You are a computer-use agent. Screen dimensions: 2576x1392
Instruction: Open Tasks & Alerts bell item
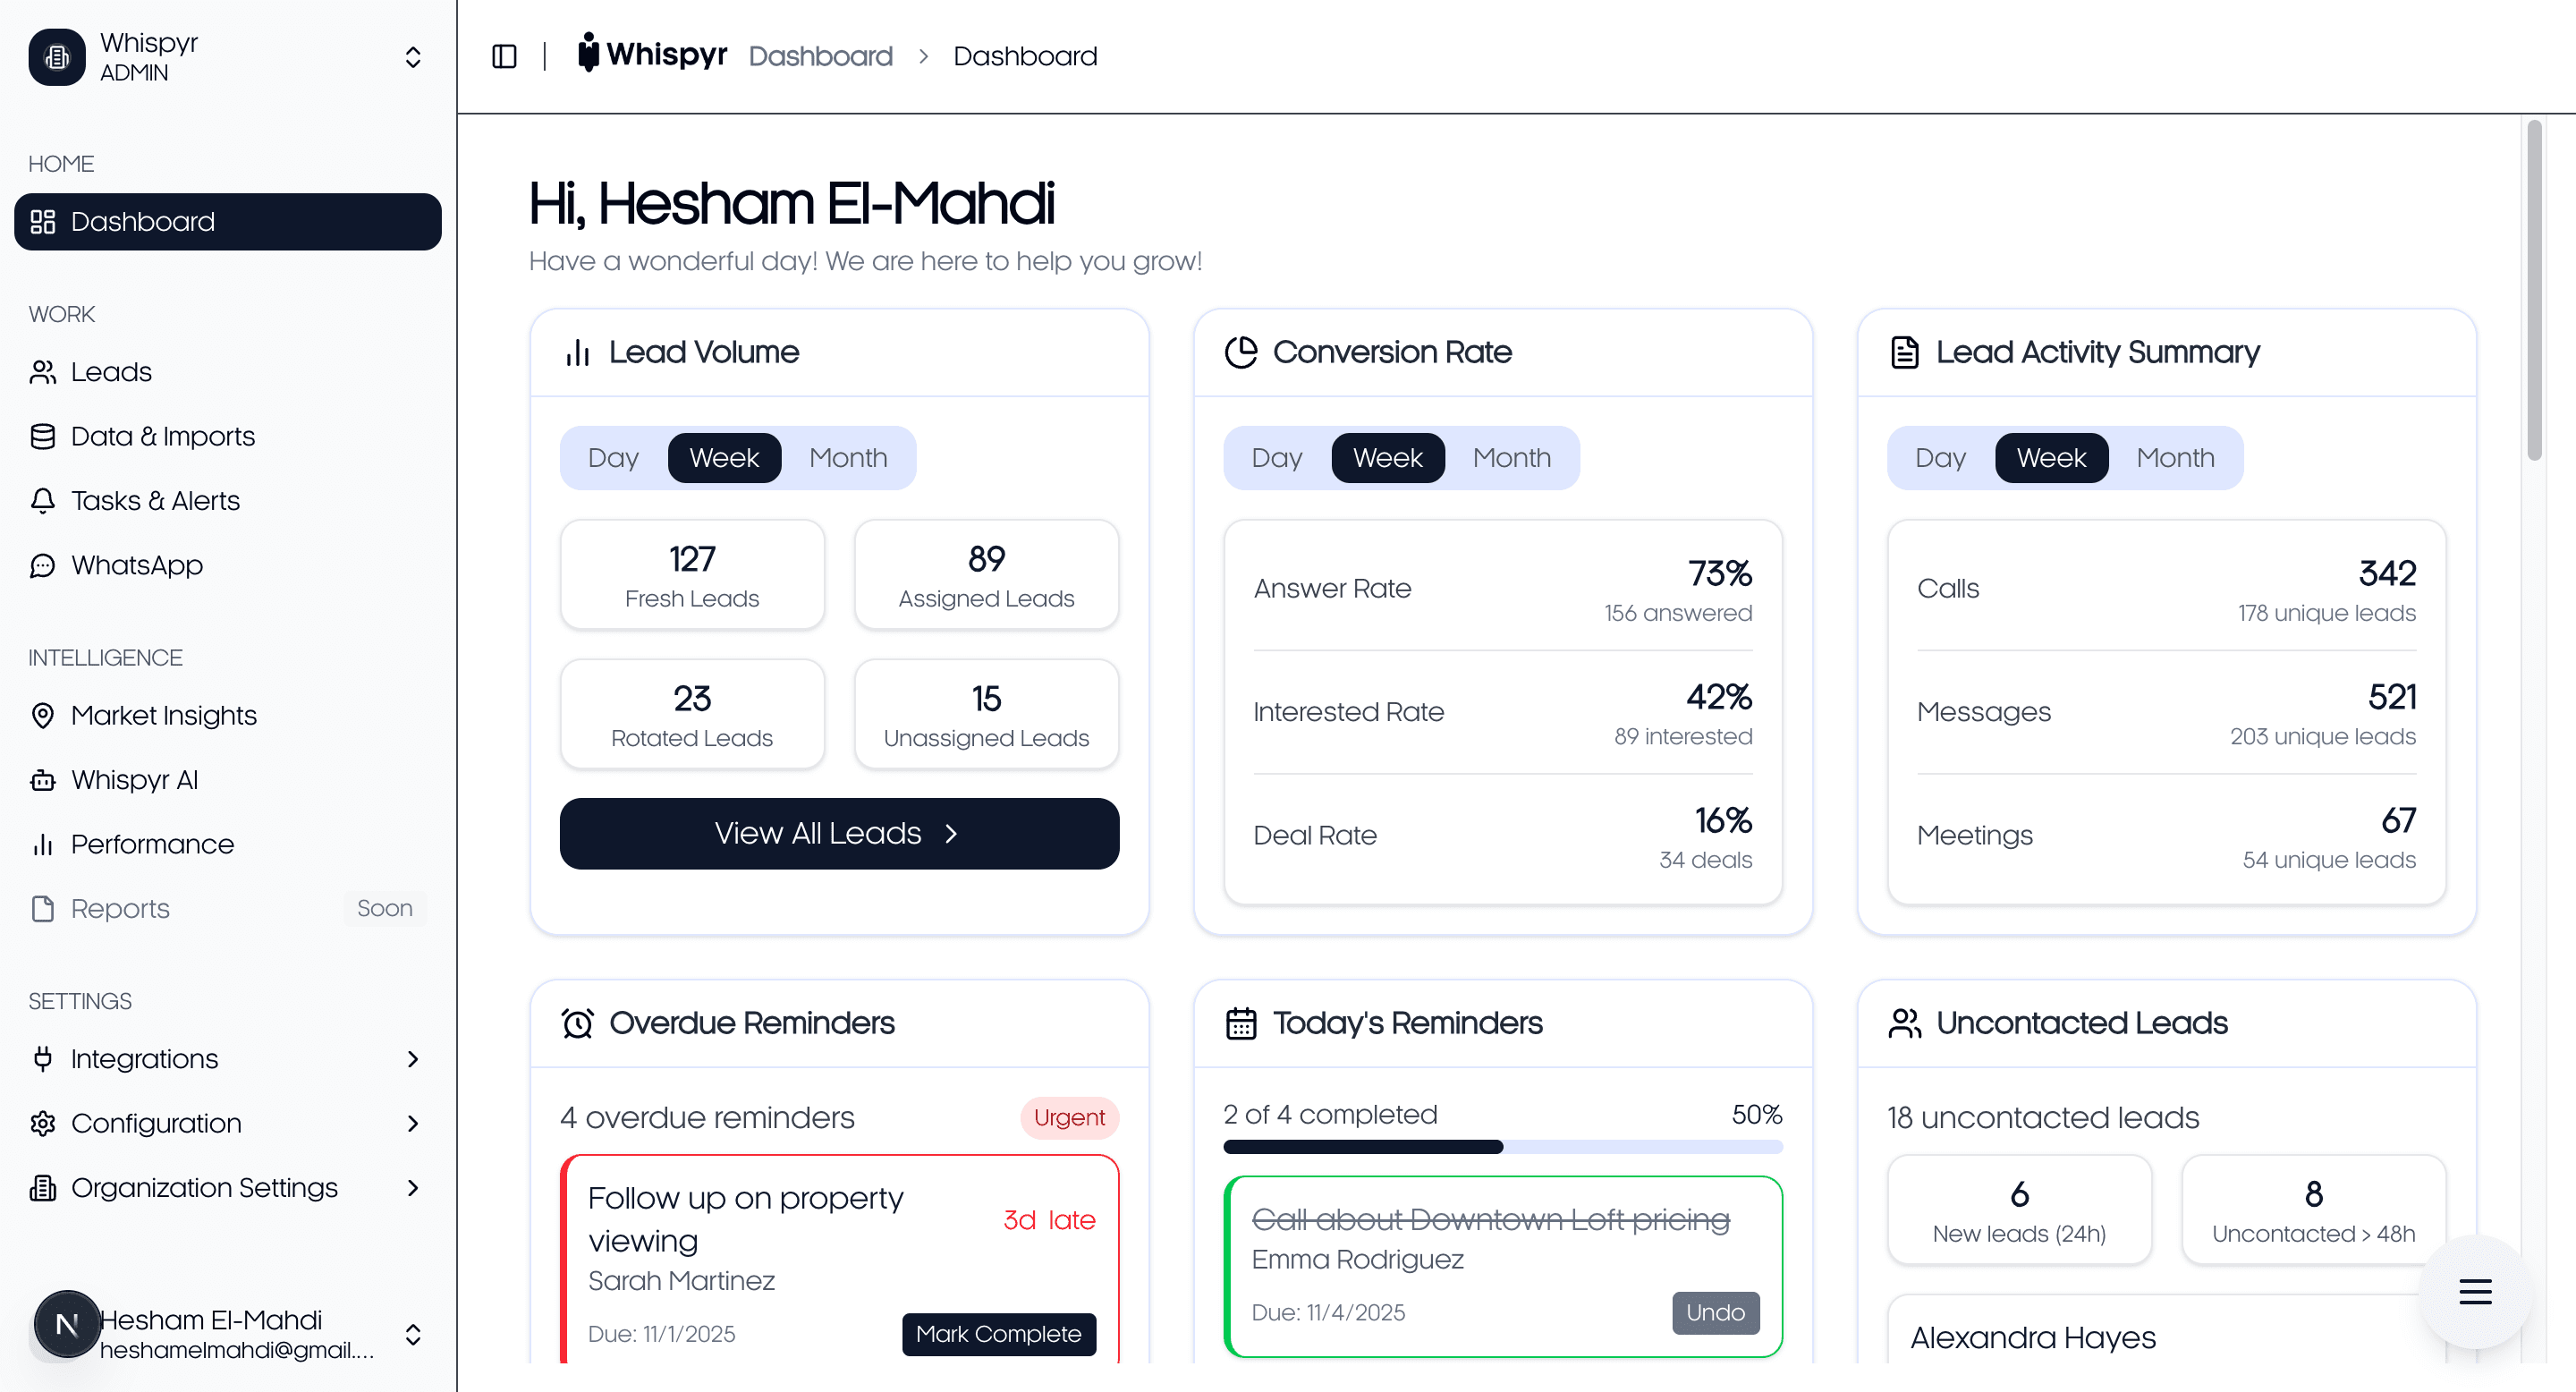[x=155, y=500]
